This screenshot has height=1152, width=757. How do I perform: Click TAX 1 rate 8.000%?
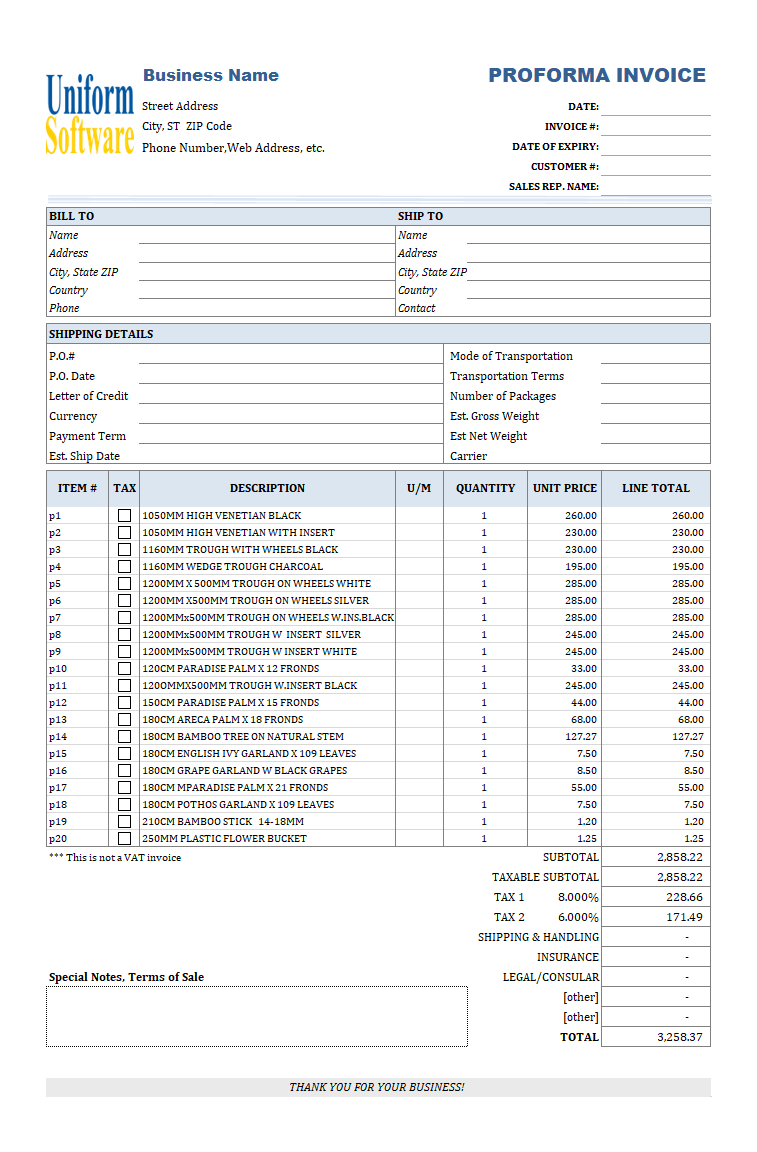pos(578,898)
